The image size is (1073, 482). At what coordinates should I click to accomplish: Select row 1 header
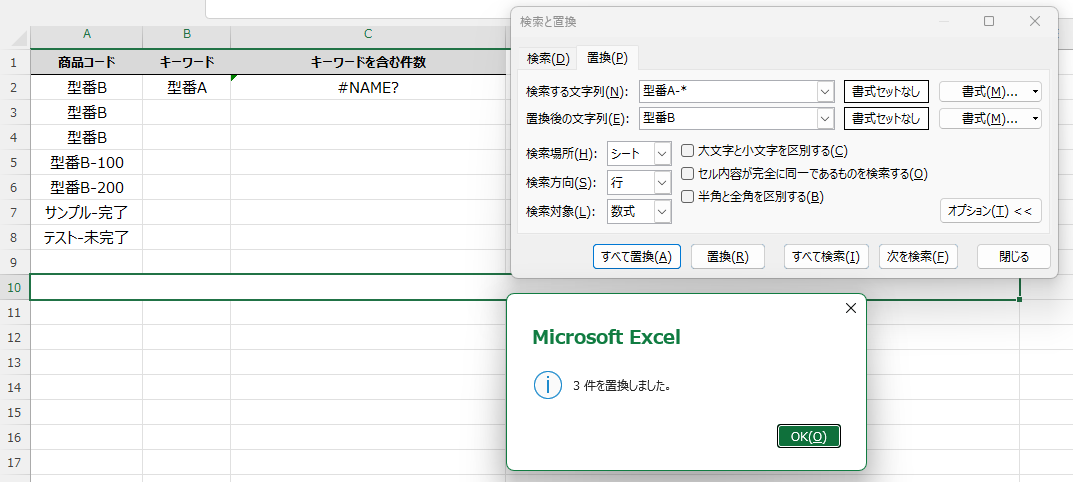point(14,62)
